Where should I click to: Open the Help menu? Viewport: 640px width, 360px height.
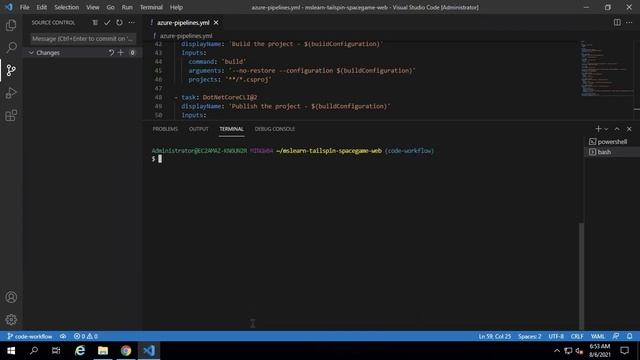[x=176, y=7]
